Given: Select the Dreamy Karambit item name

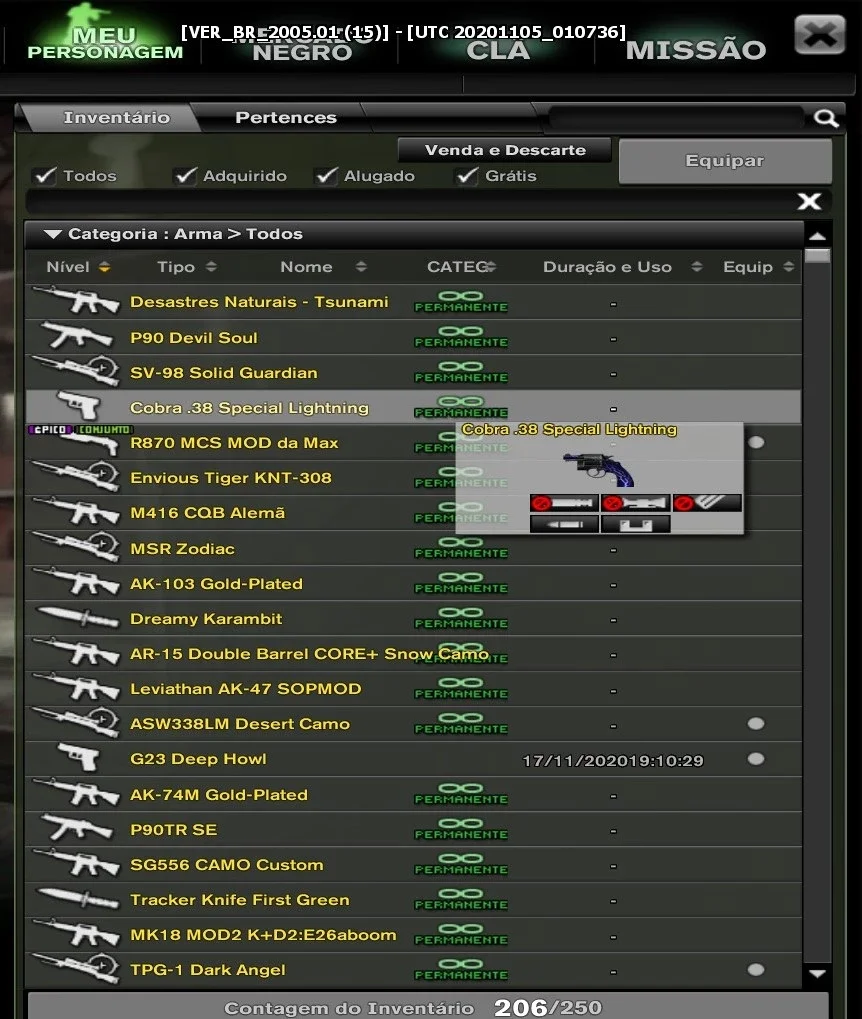Looking at the screenshot, I should pos(206,619).
